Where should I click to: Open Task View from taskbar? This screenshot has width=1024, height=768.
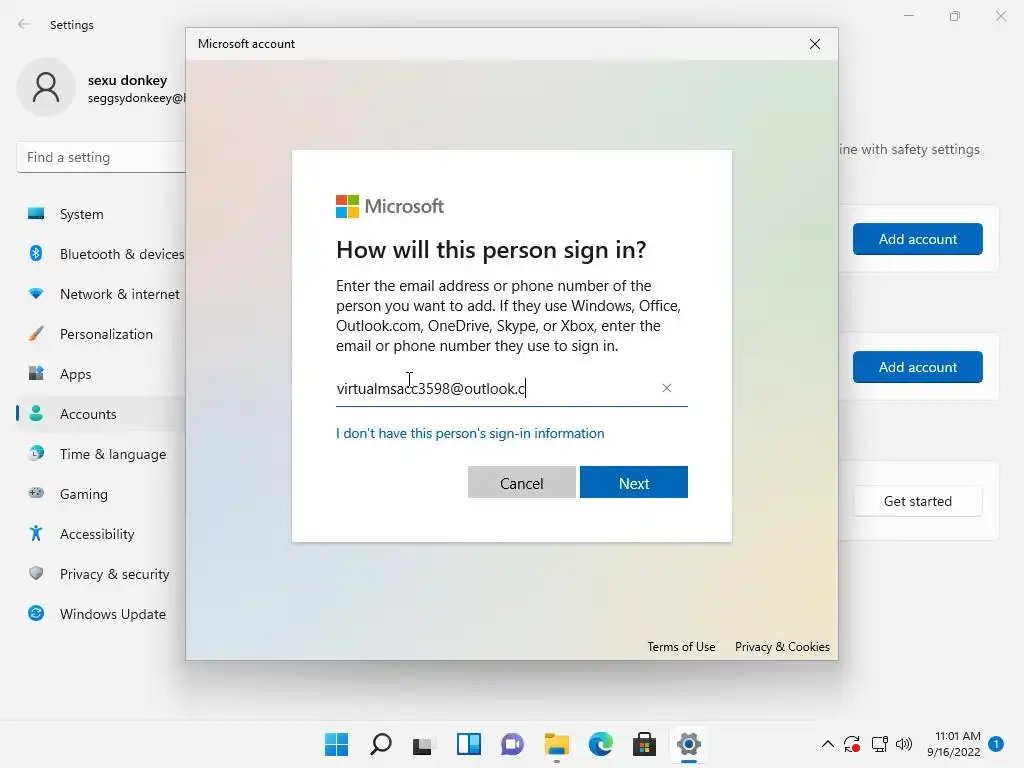[423, 744]
